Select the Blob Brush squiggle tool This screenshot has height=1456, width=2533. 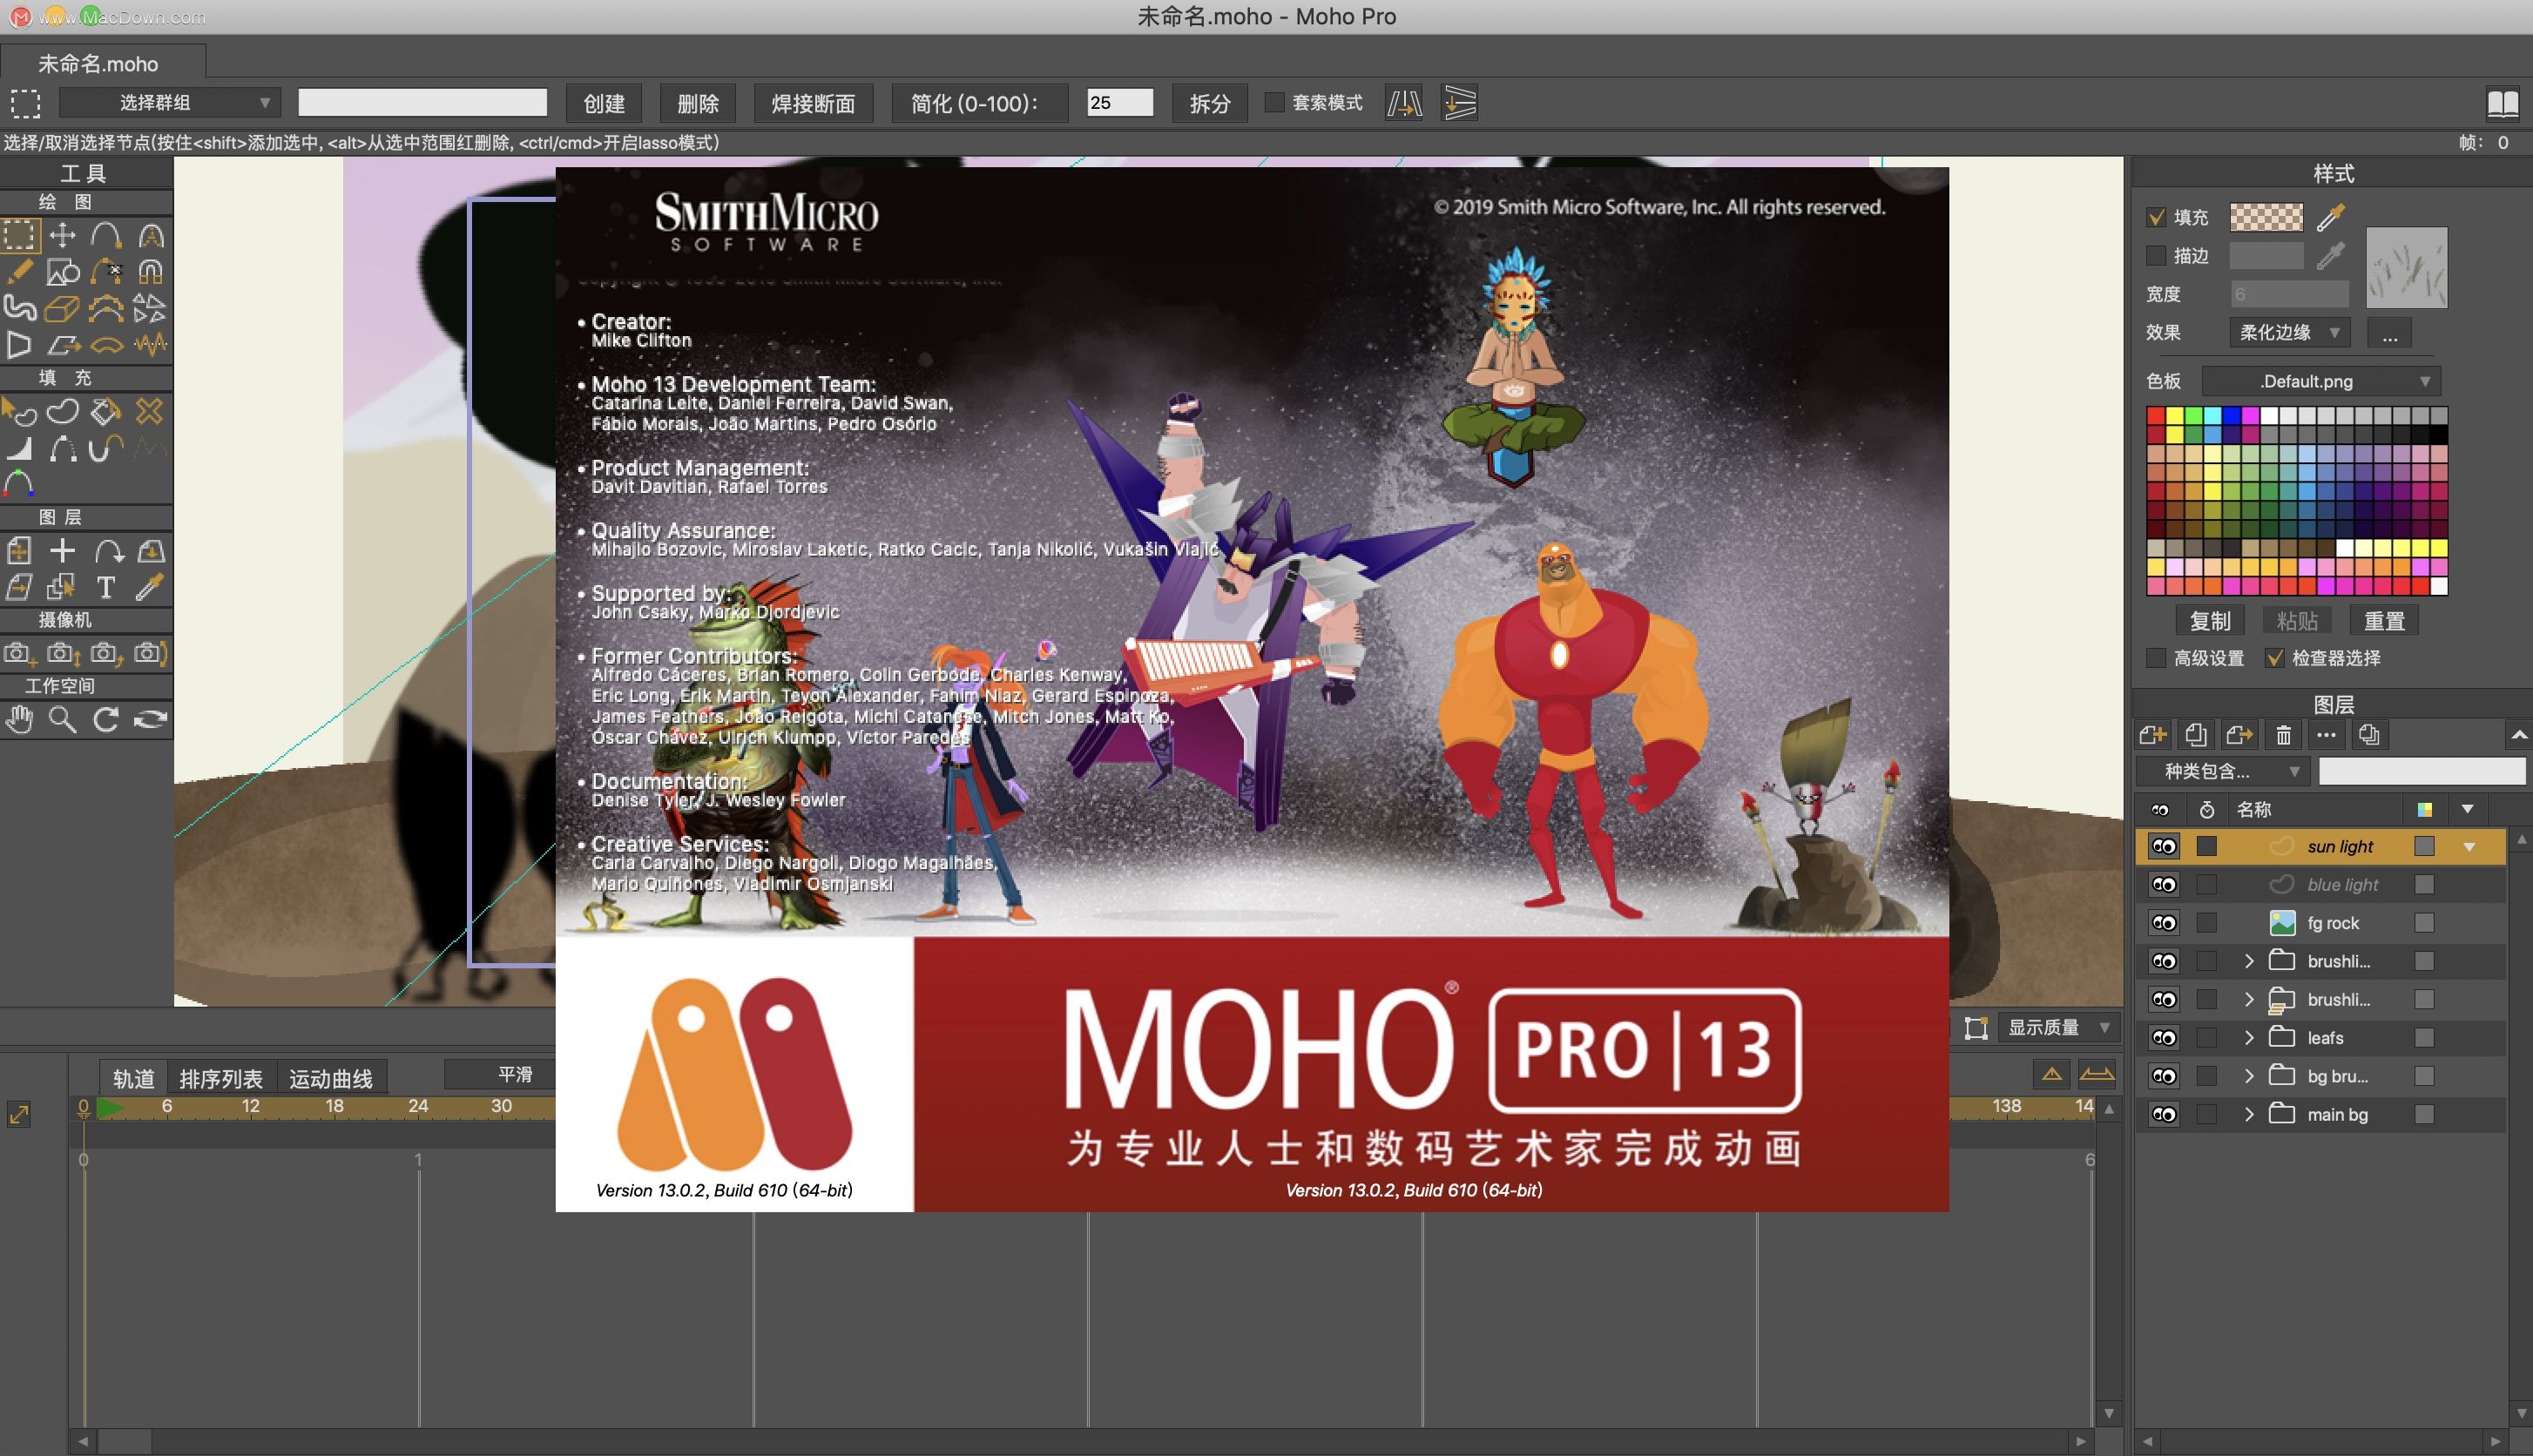(20, 308)
